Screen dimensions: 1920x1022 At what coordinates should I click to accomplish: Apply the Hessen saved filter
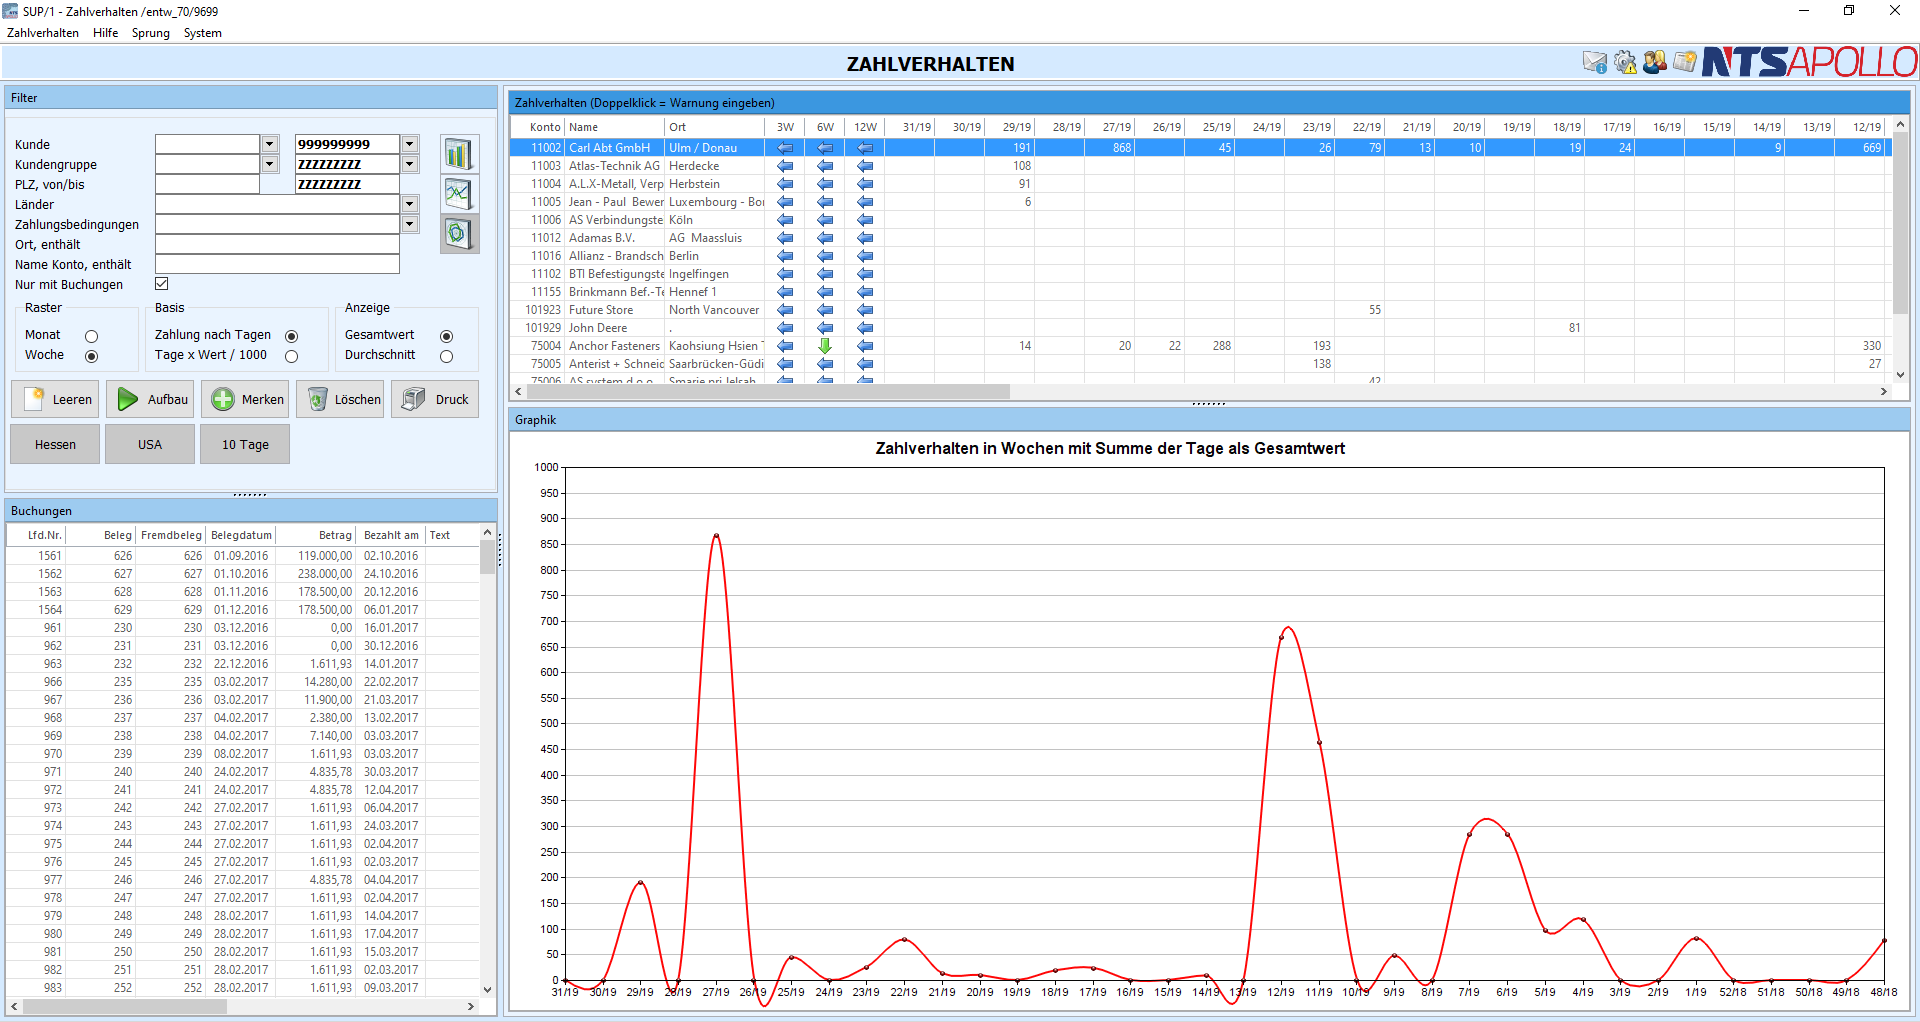pos(56,444)
